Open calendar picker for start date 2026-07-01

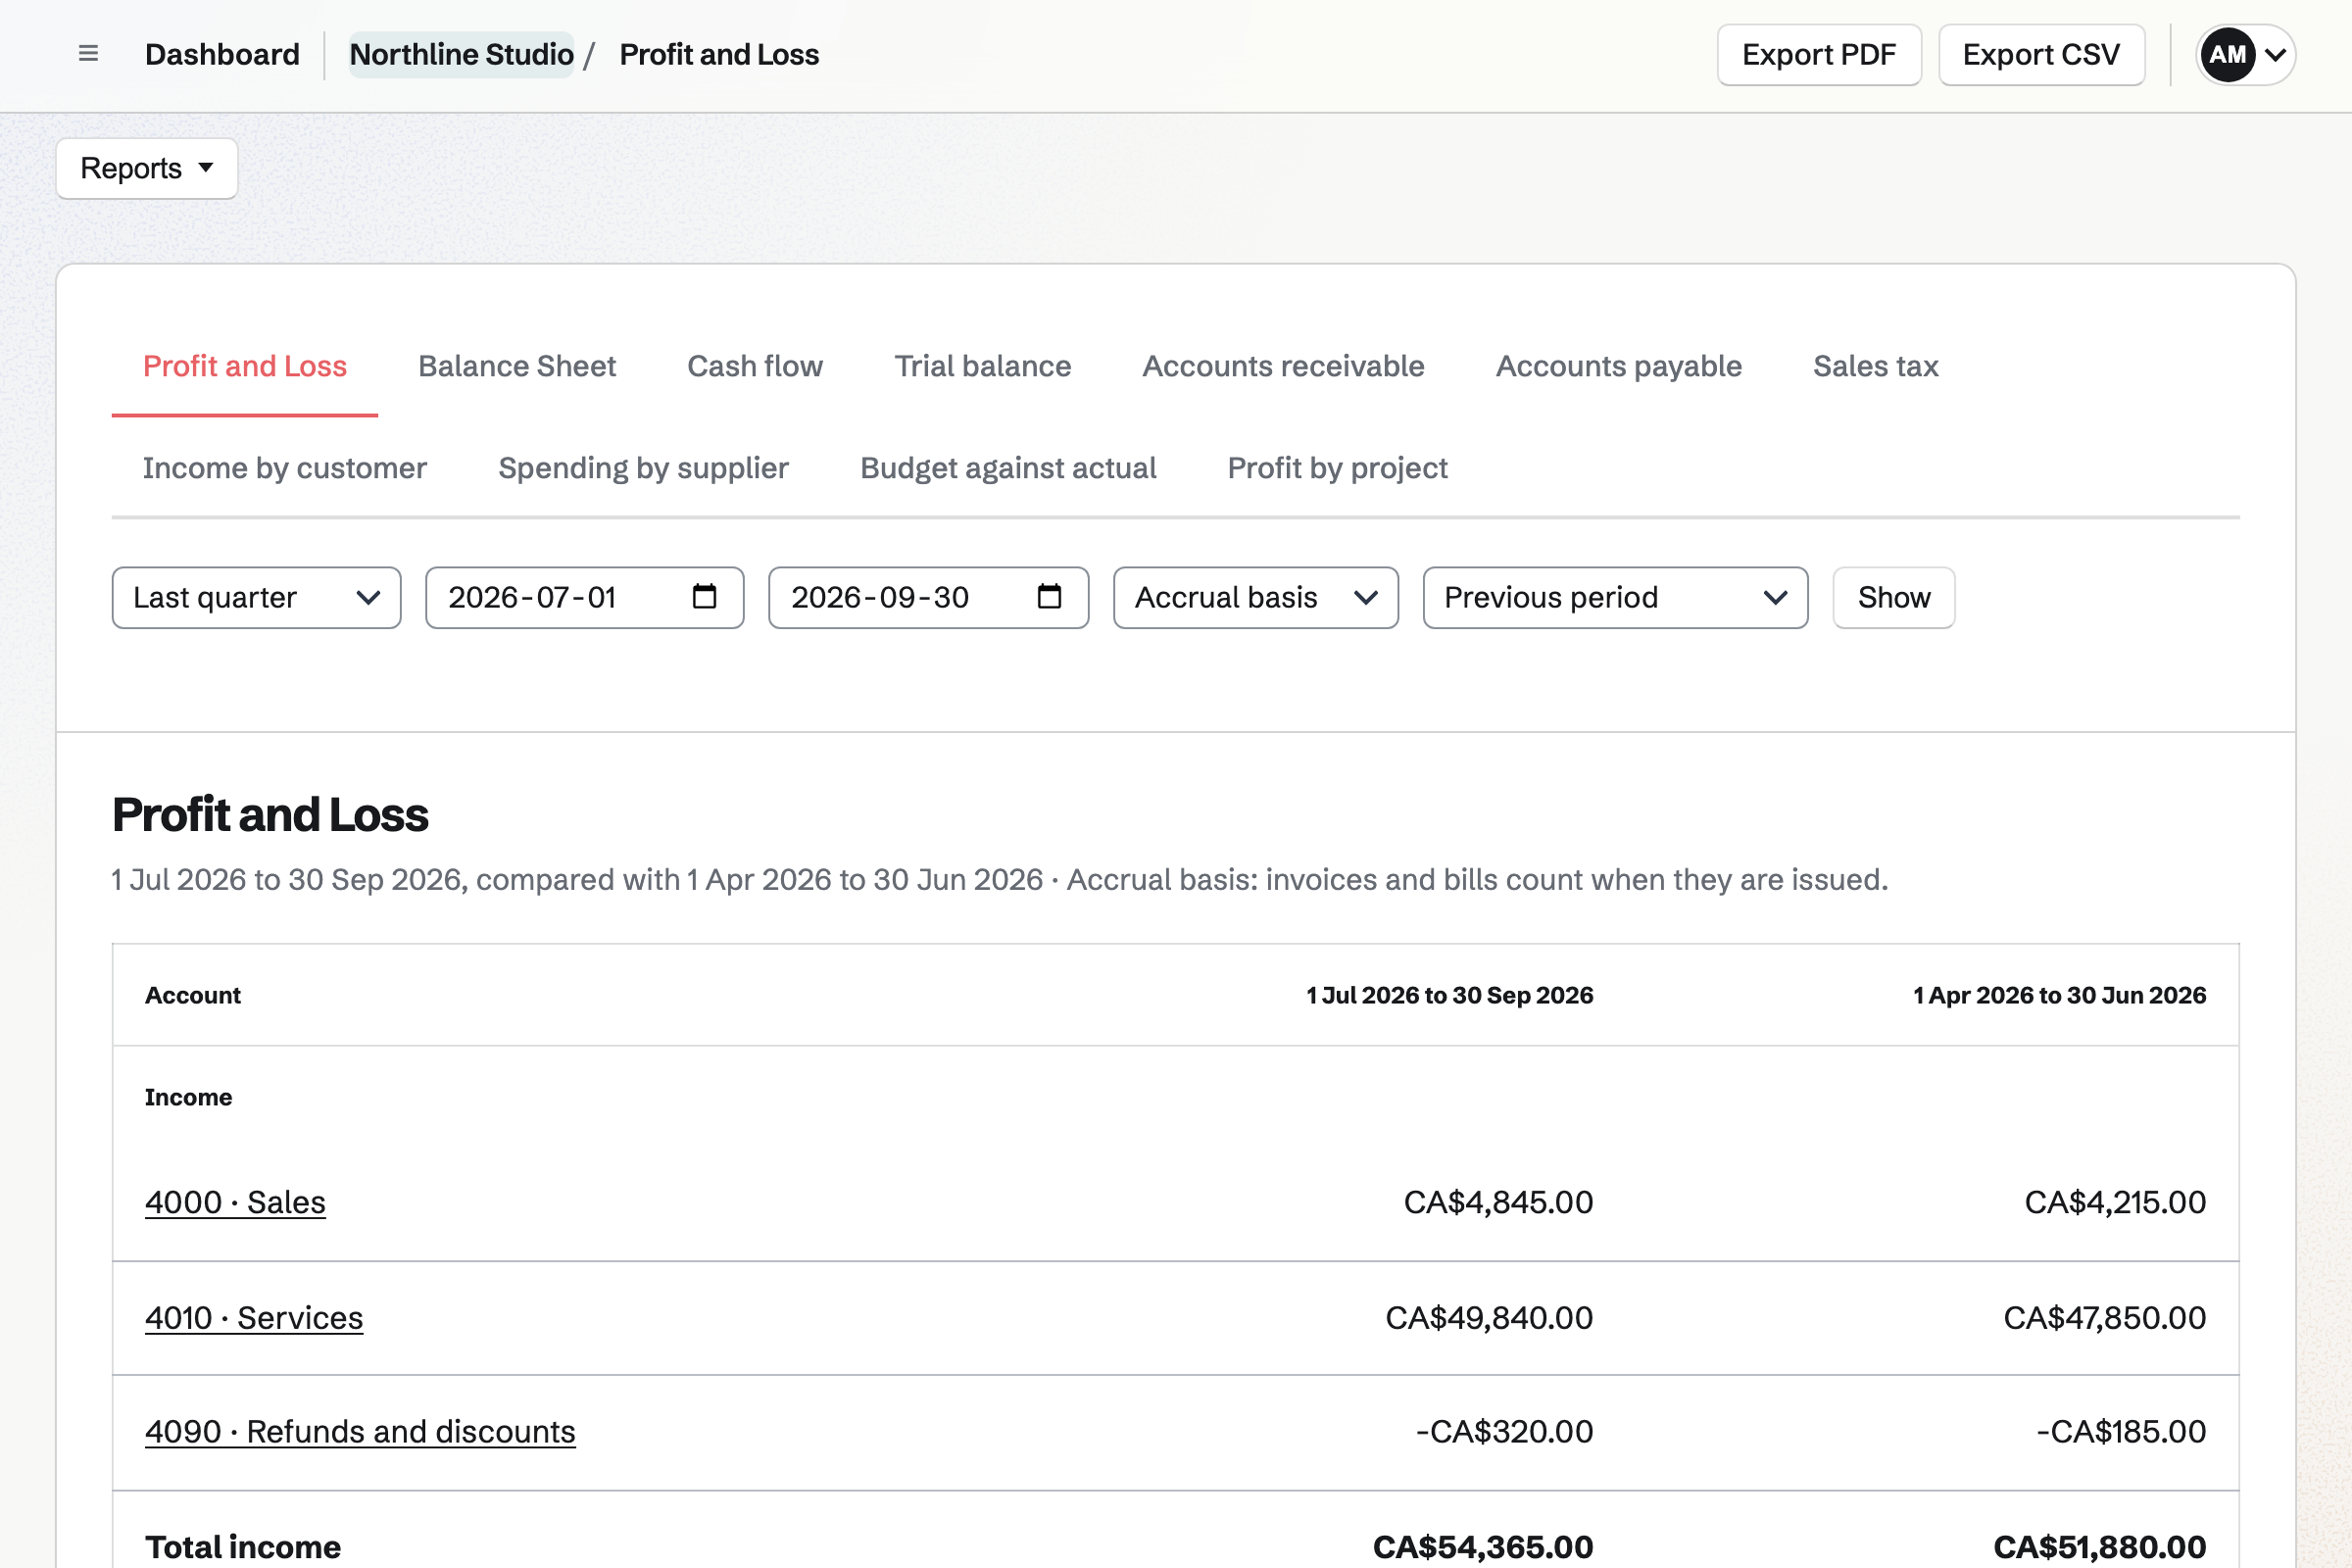click(x=704, y=597)
